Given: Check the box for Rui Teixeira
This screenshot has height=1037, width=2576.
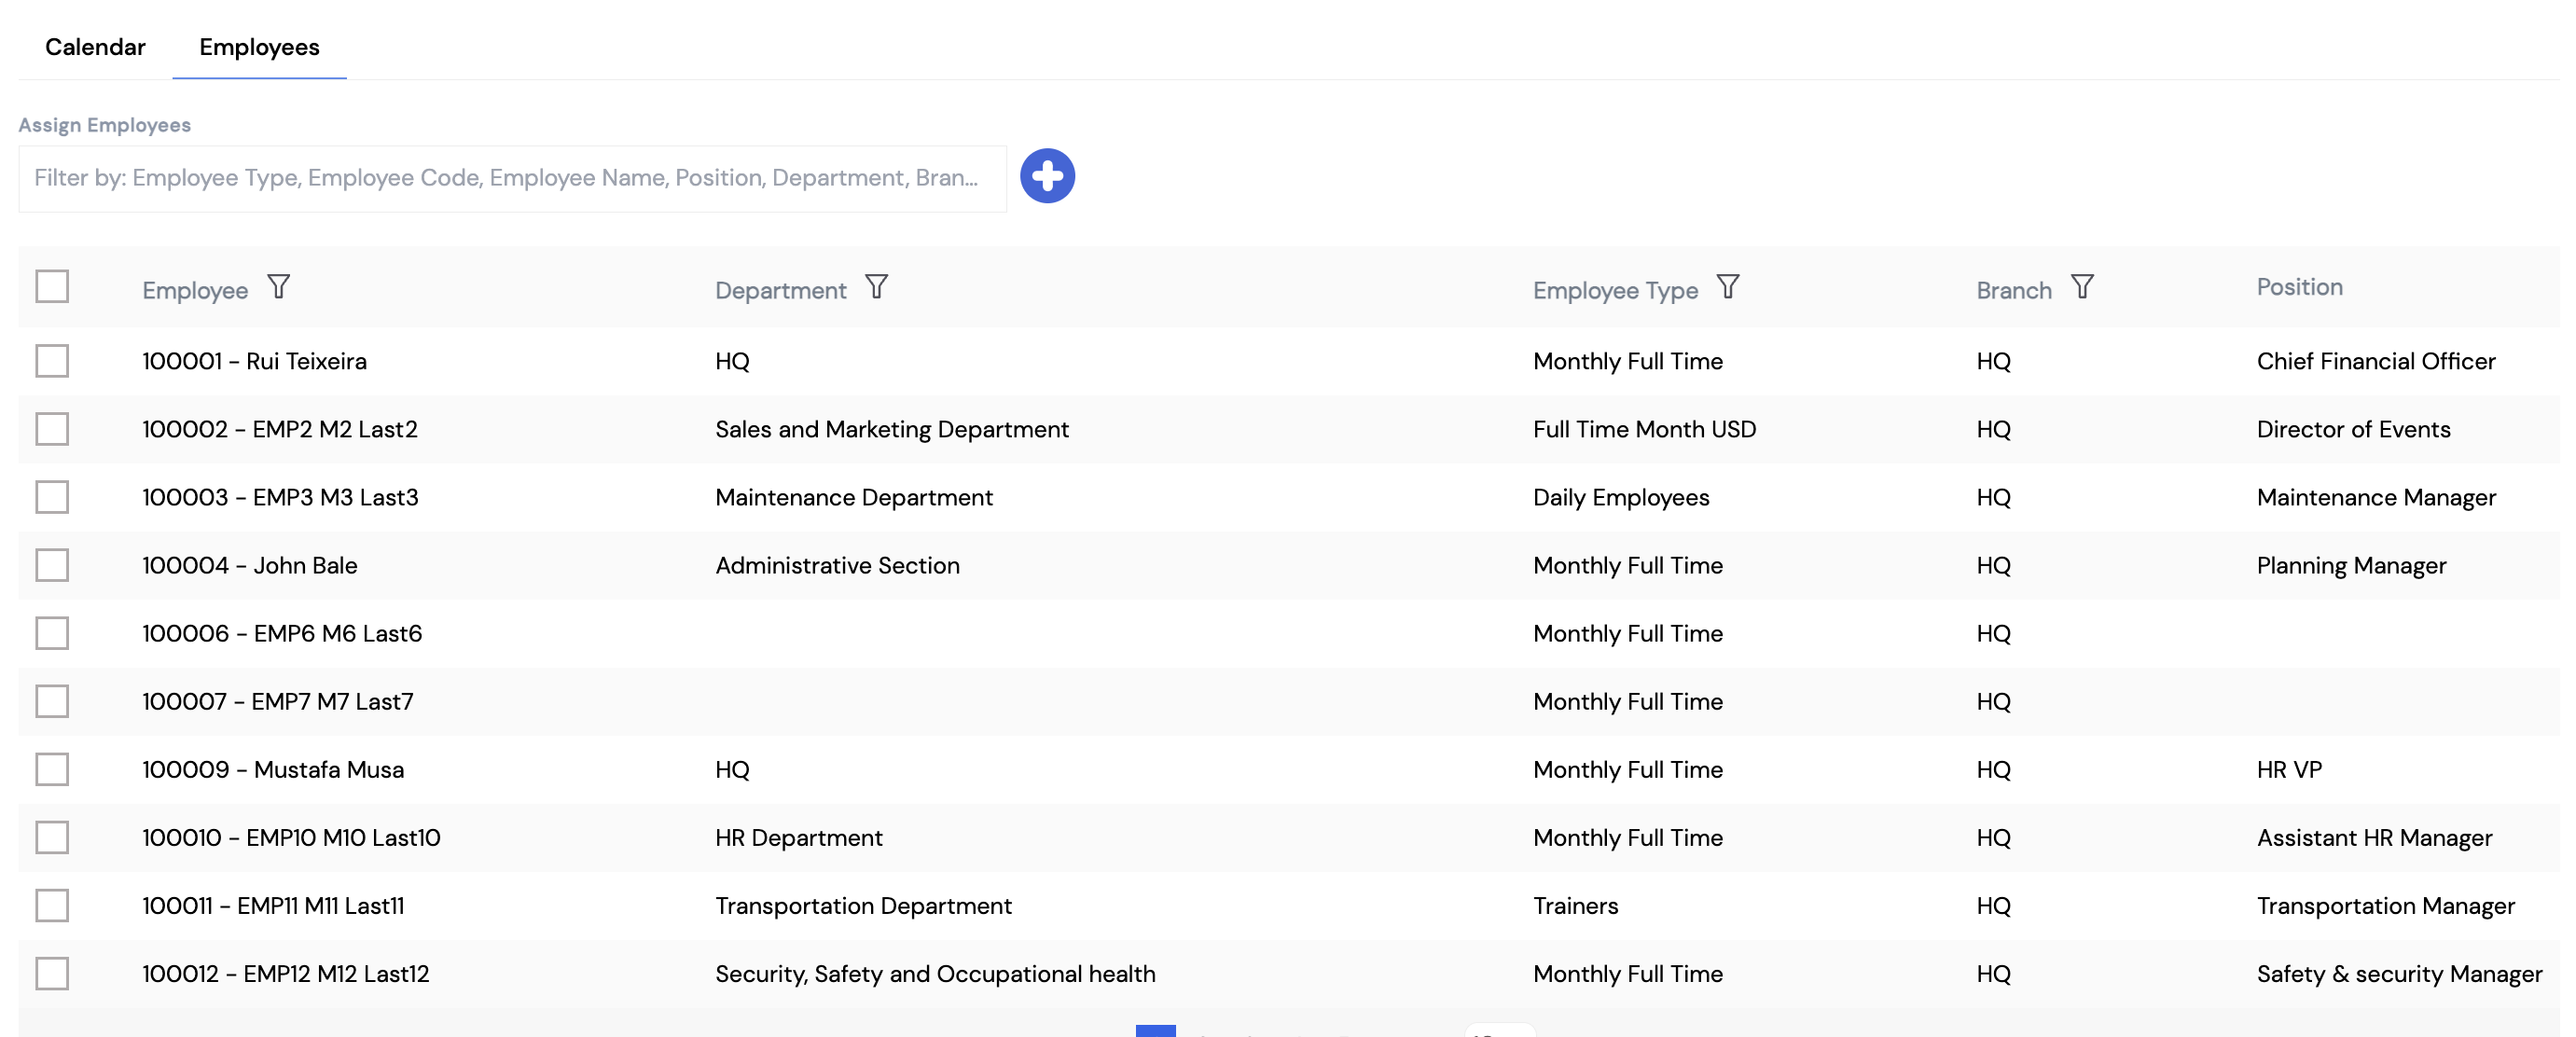Looking at the screenshot, I should pos(52,361).
